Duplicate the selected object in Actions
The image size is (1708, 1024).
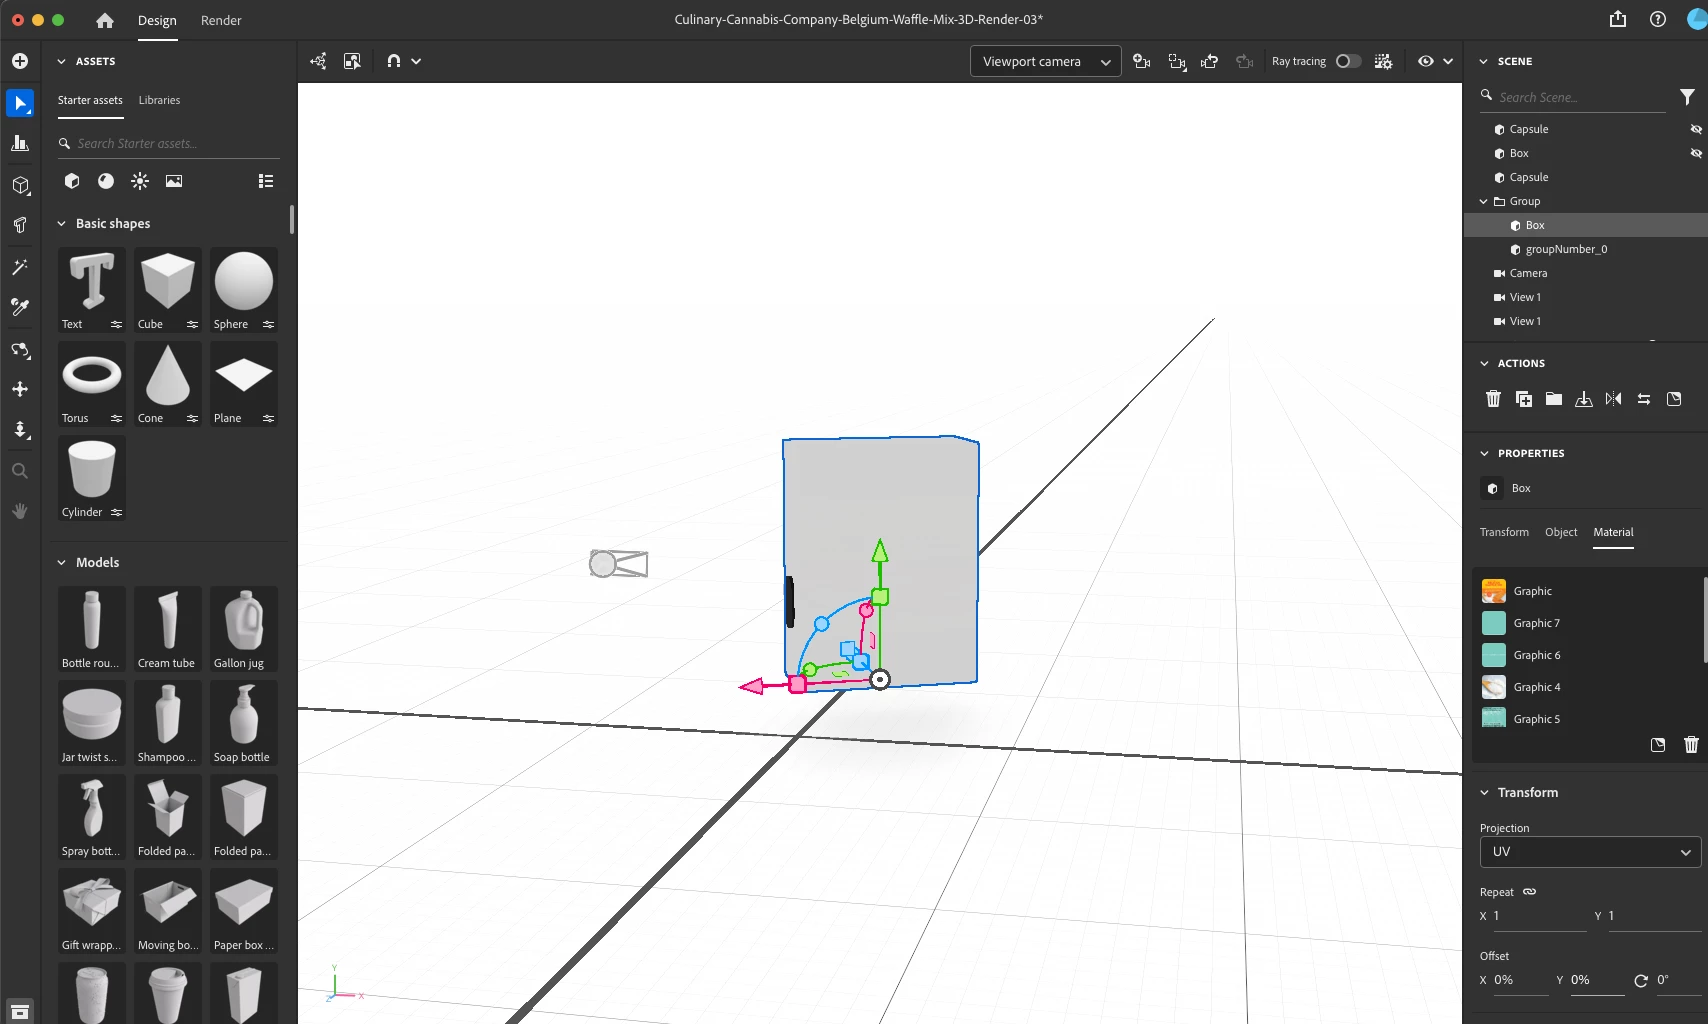click(x=1524, y=399)
